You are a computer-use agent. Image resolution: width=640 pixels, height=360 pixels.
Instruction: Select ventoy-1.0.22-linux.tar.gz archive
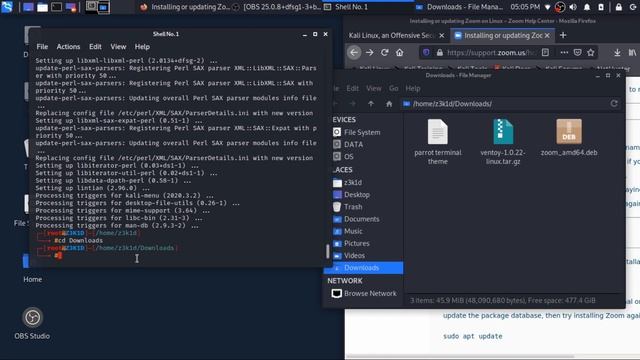[503, 142]
